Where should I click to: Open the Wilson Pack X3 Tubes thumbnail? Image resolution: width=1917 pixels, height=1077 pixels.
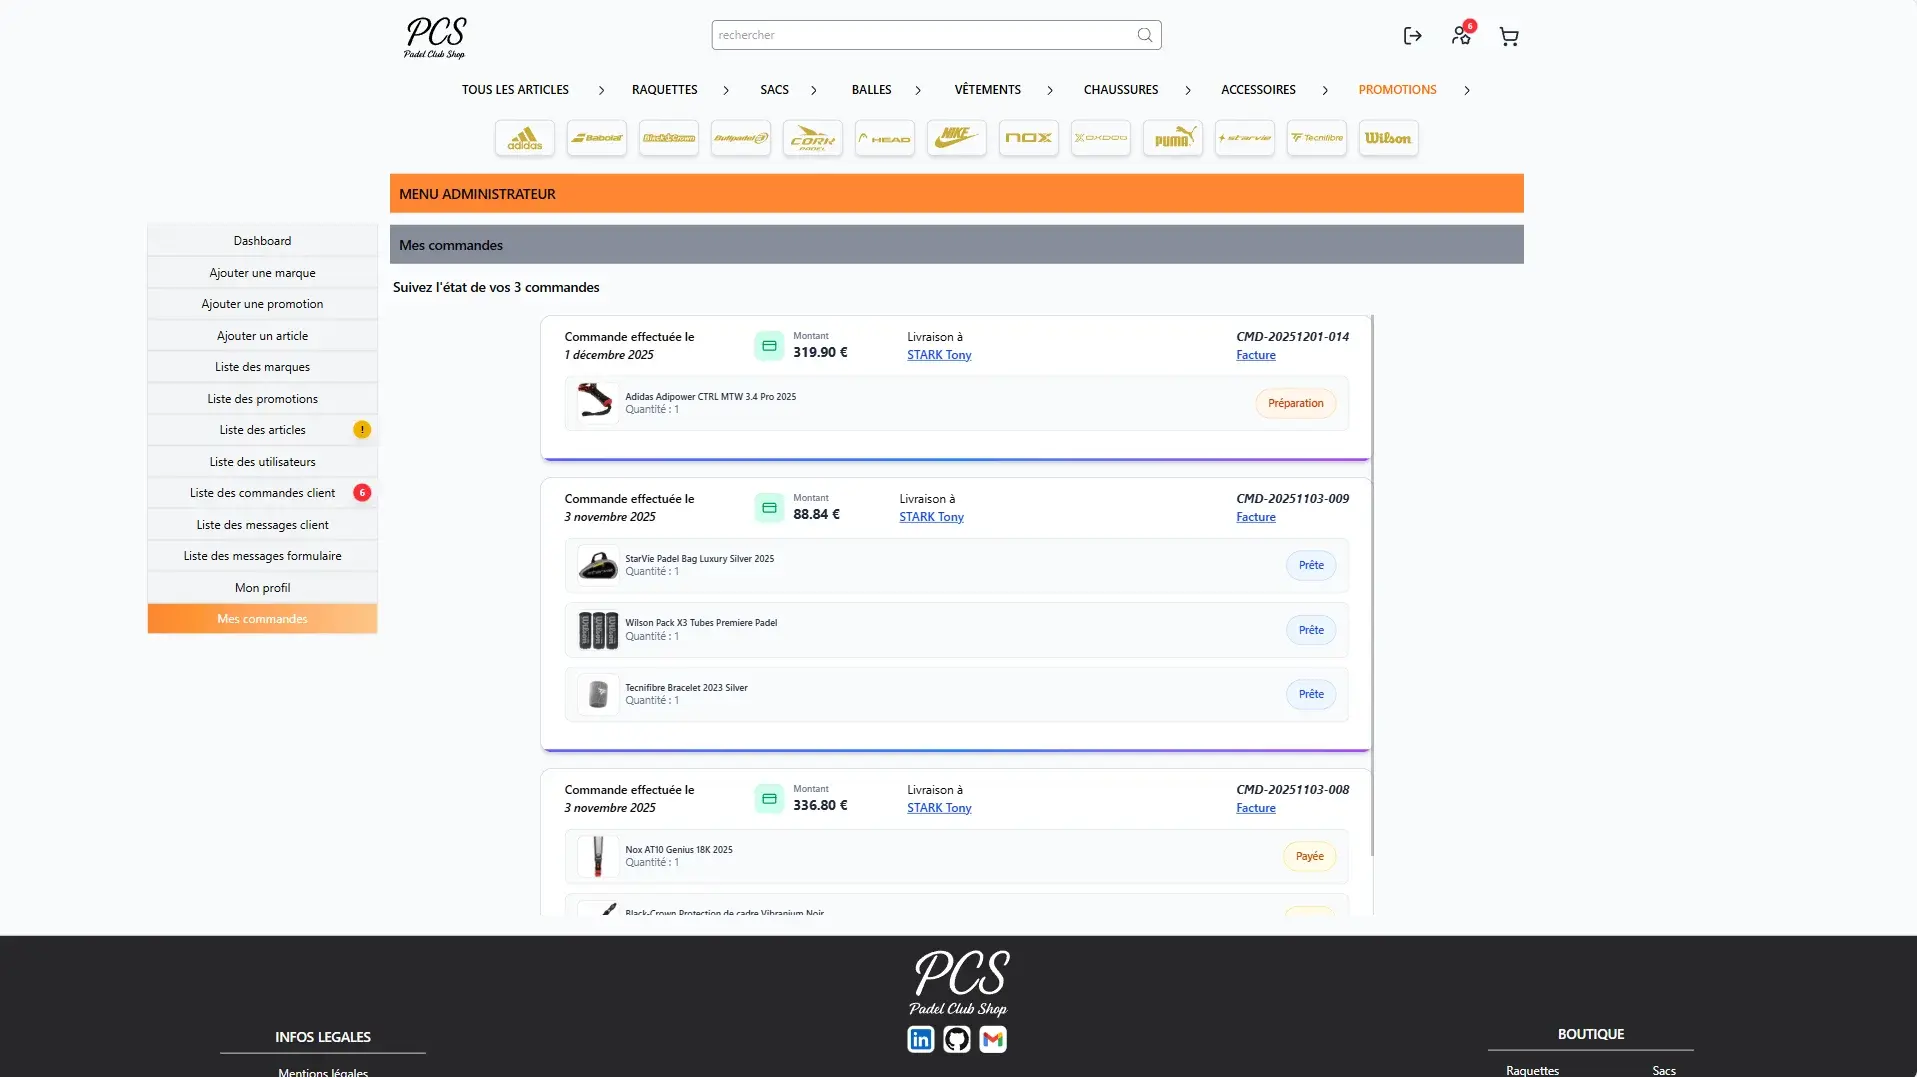[598, 630]
